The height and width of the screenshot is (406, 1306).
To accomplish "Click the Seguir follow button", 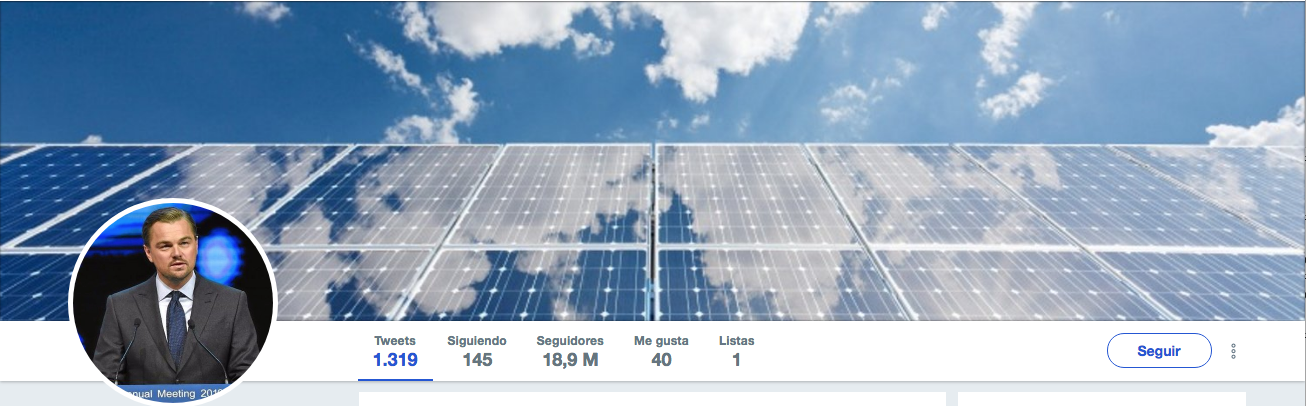I will 1159,351.
